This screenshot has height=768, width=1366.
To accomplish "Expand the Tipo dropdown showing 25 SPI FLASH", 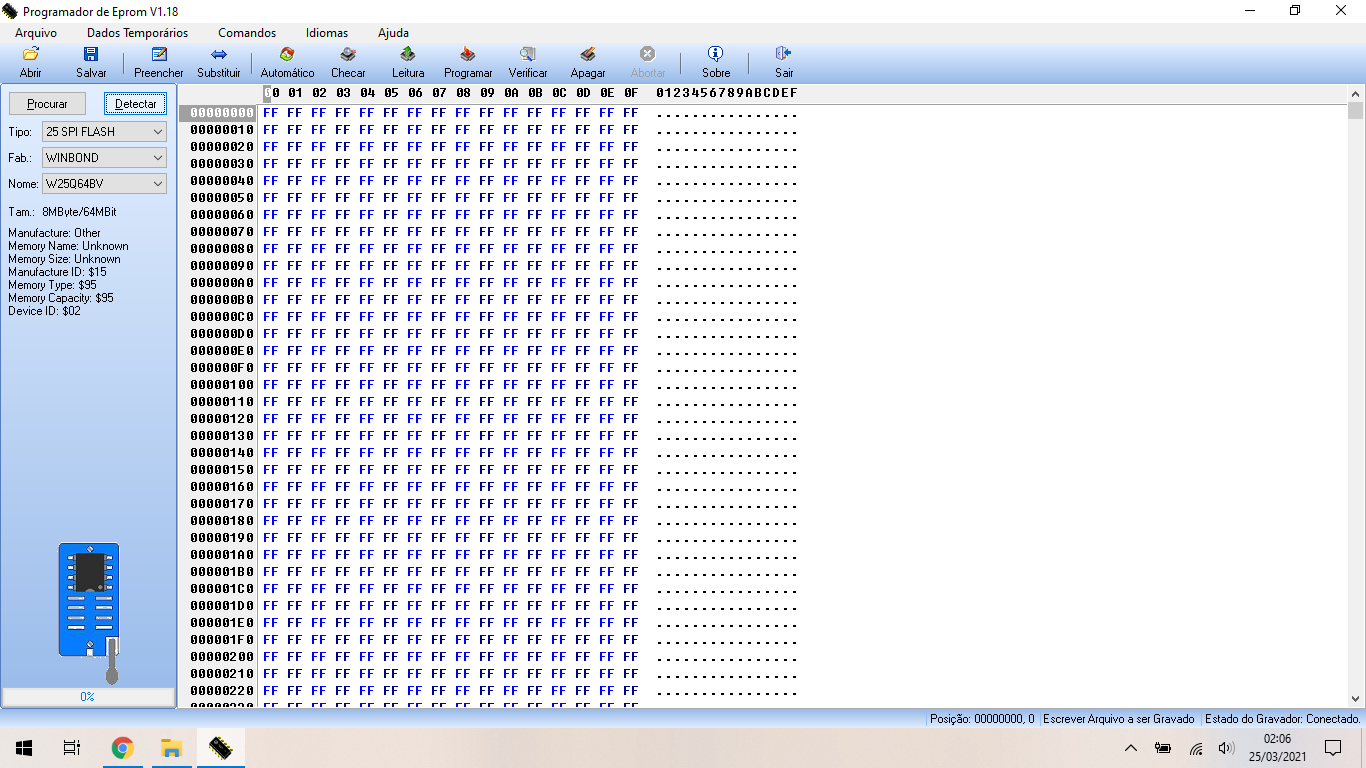I will (104, 132).
